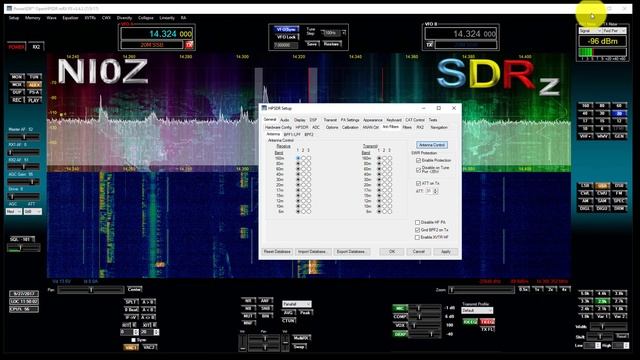Adjust the AGC Gain slider
The image size is (640, 360).
24,182
